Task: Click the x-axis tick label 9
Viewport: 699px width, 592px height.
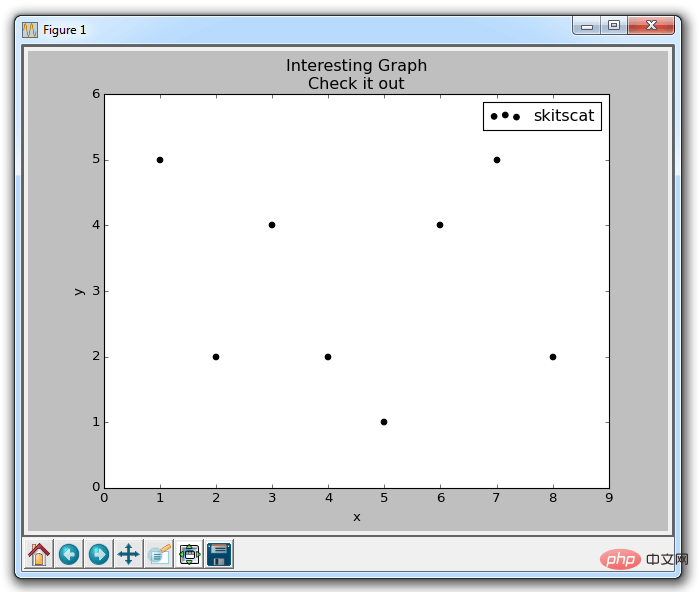Action: tap(609, 498)
